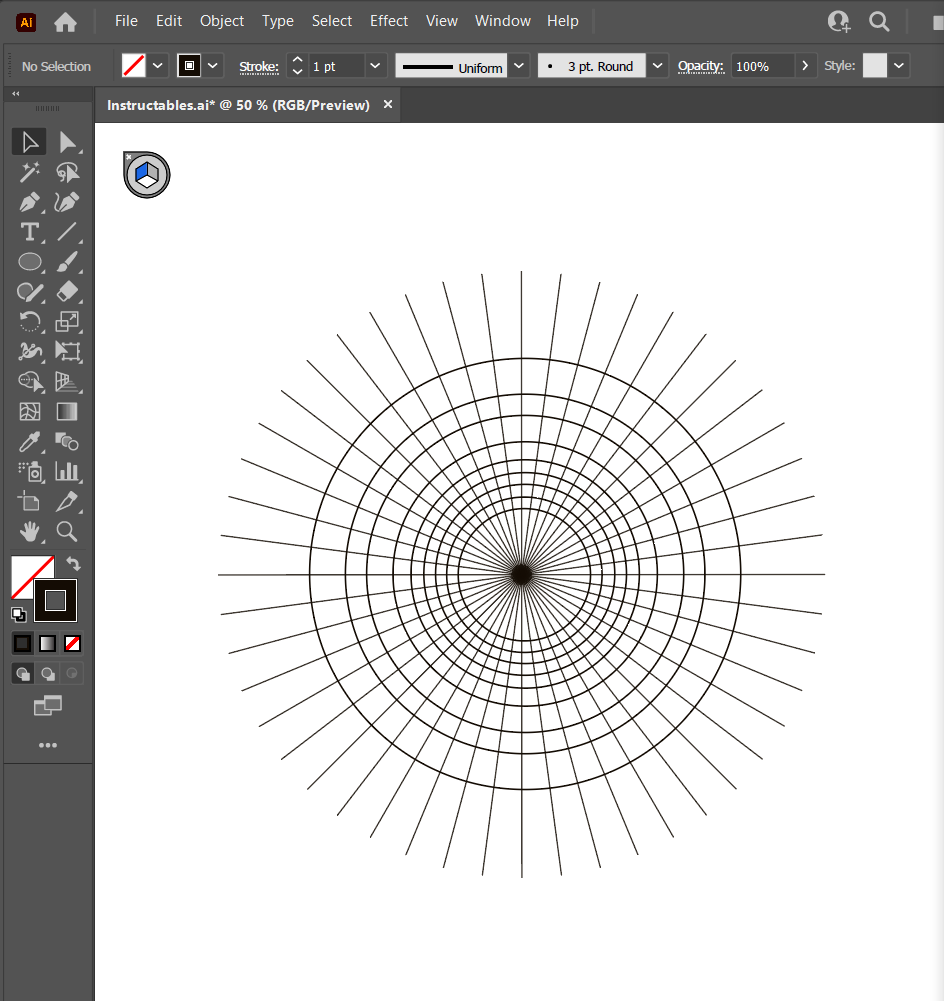Enable Draw Behind mode
Image resolution: width=944 pixels, height=1001 pixels.
tap(47, 674)
